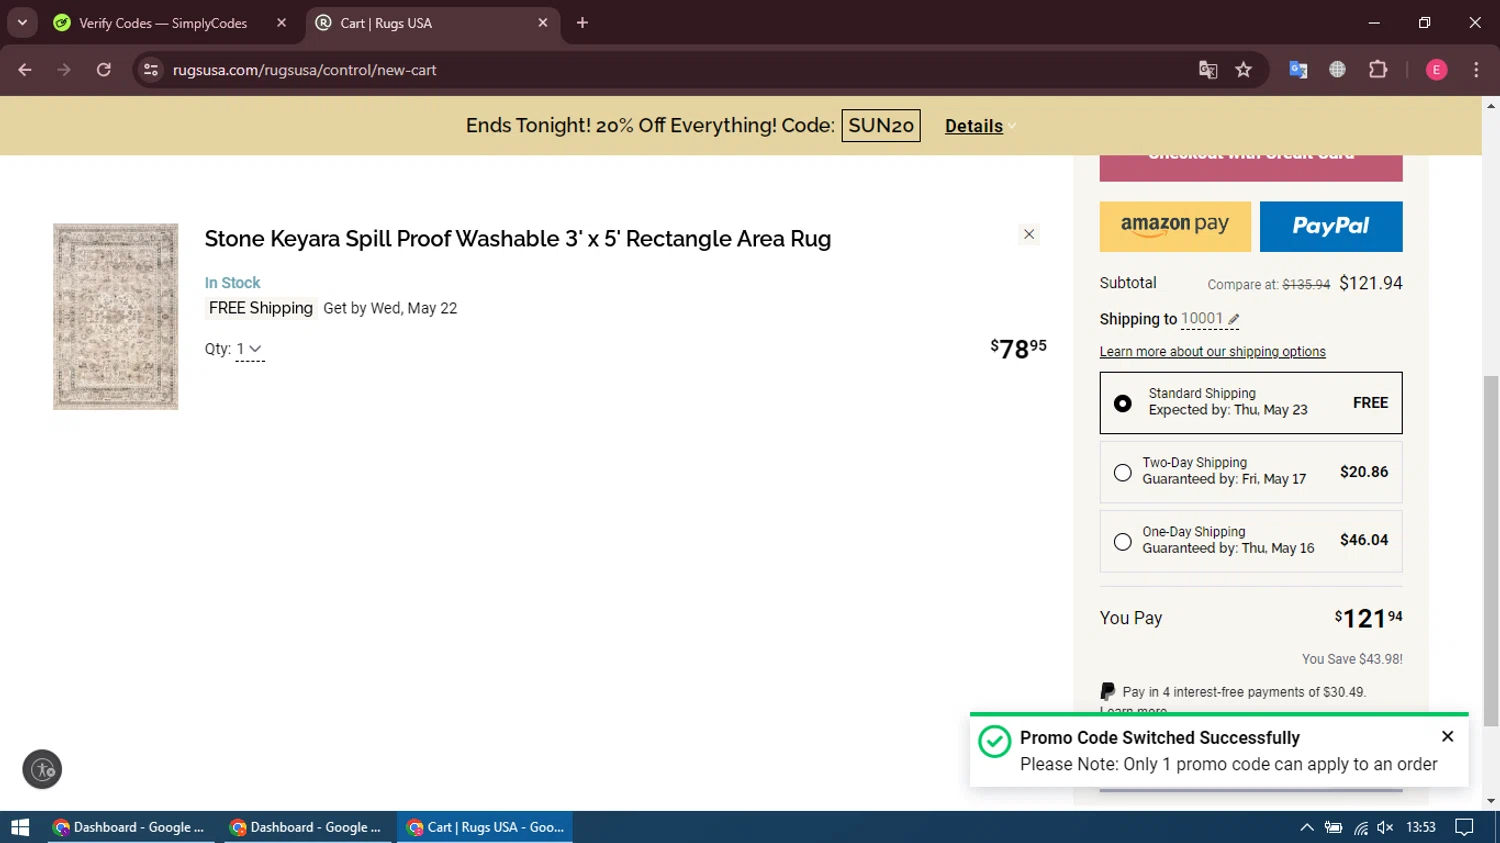1500x843 pixels.
Task: Open Stone Keyara Spill Proof Washable rug title
Action: (x=518, y=239)
